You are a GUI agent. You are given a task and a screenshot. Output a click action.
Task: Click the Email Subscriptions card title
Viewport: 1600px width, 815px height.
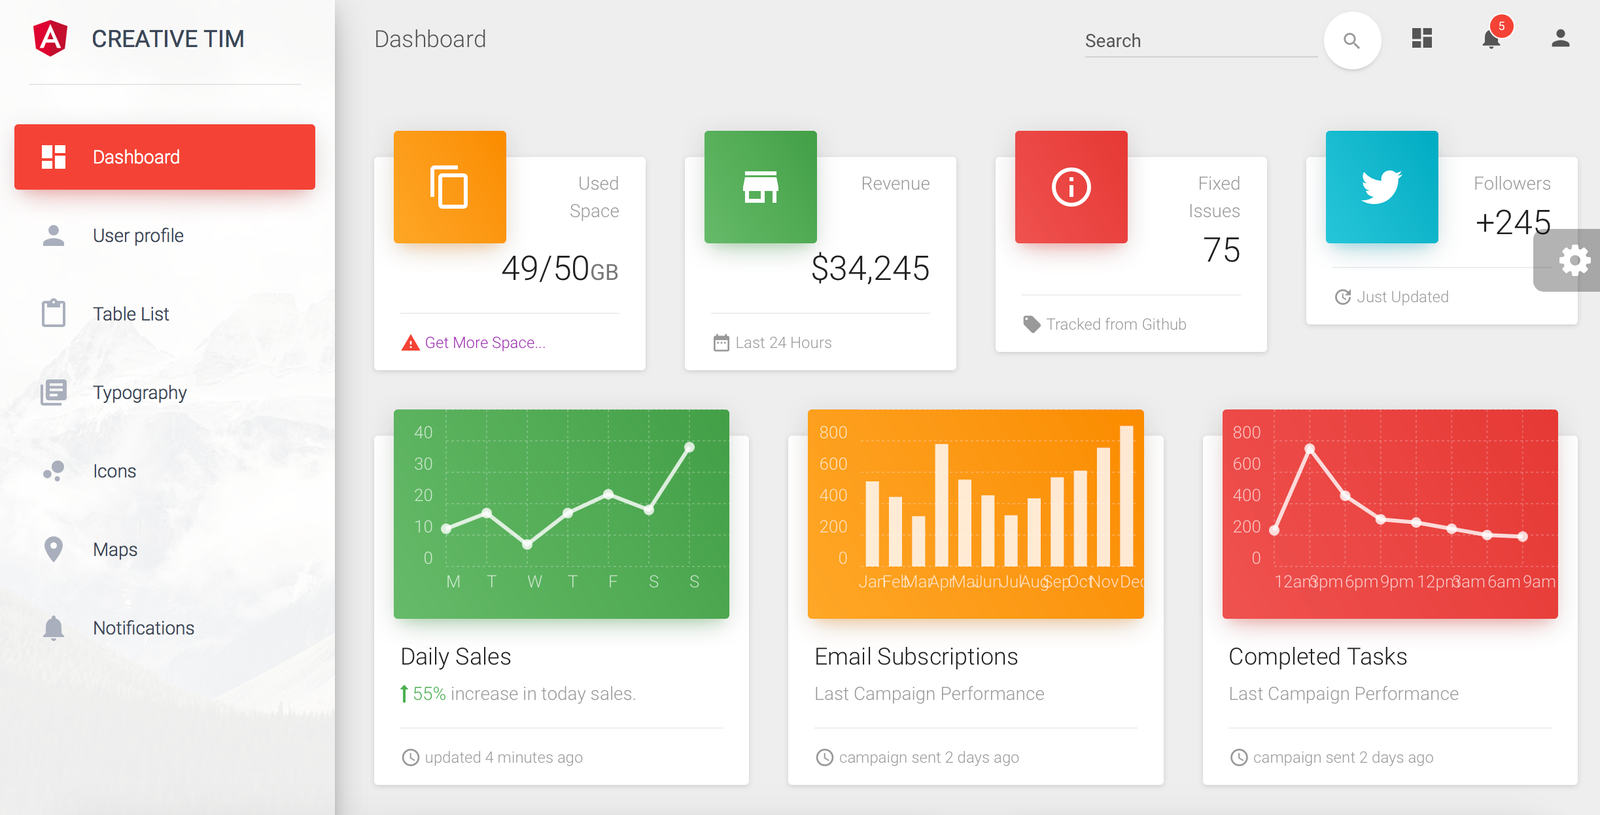[916, 657]
